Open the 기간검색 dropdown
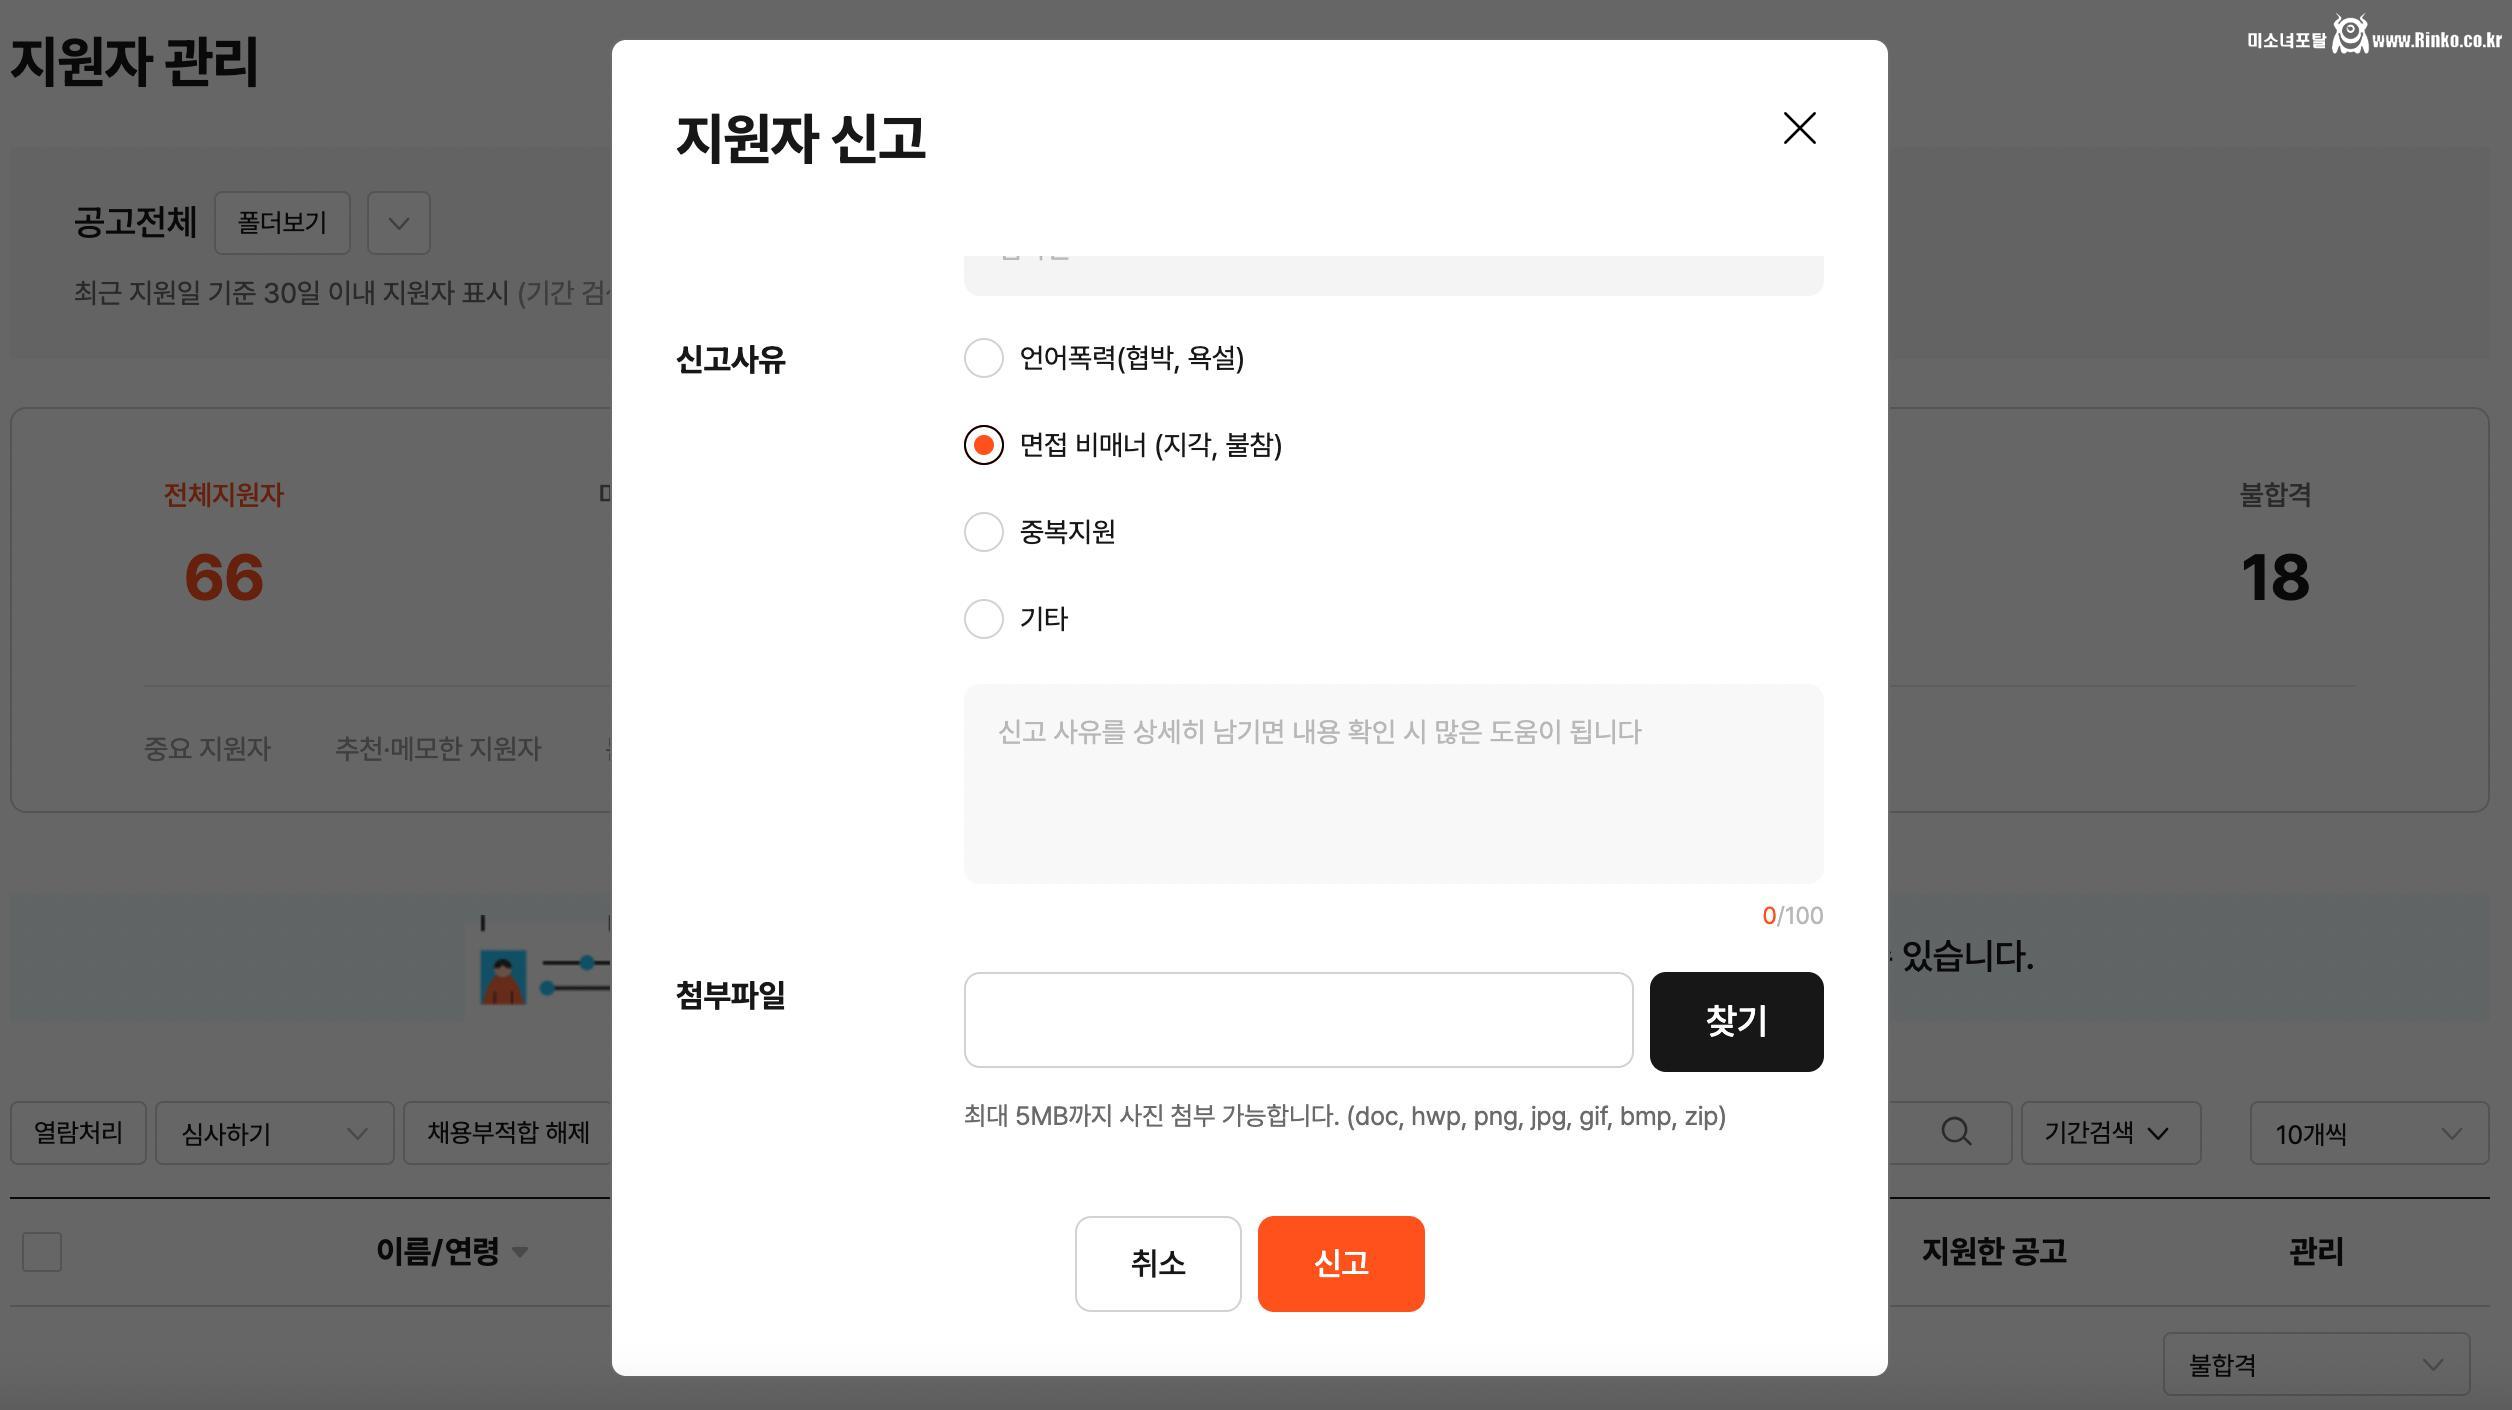 [x=2110, y=1133]
